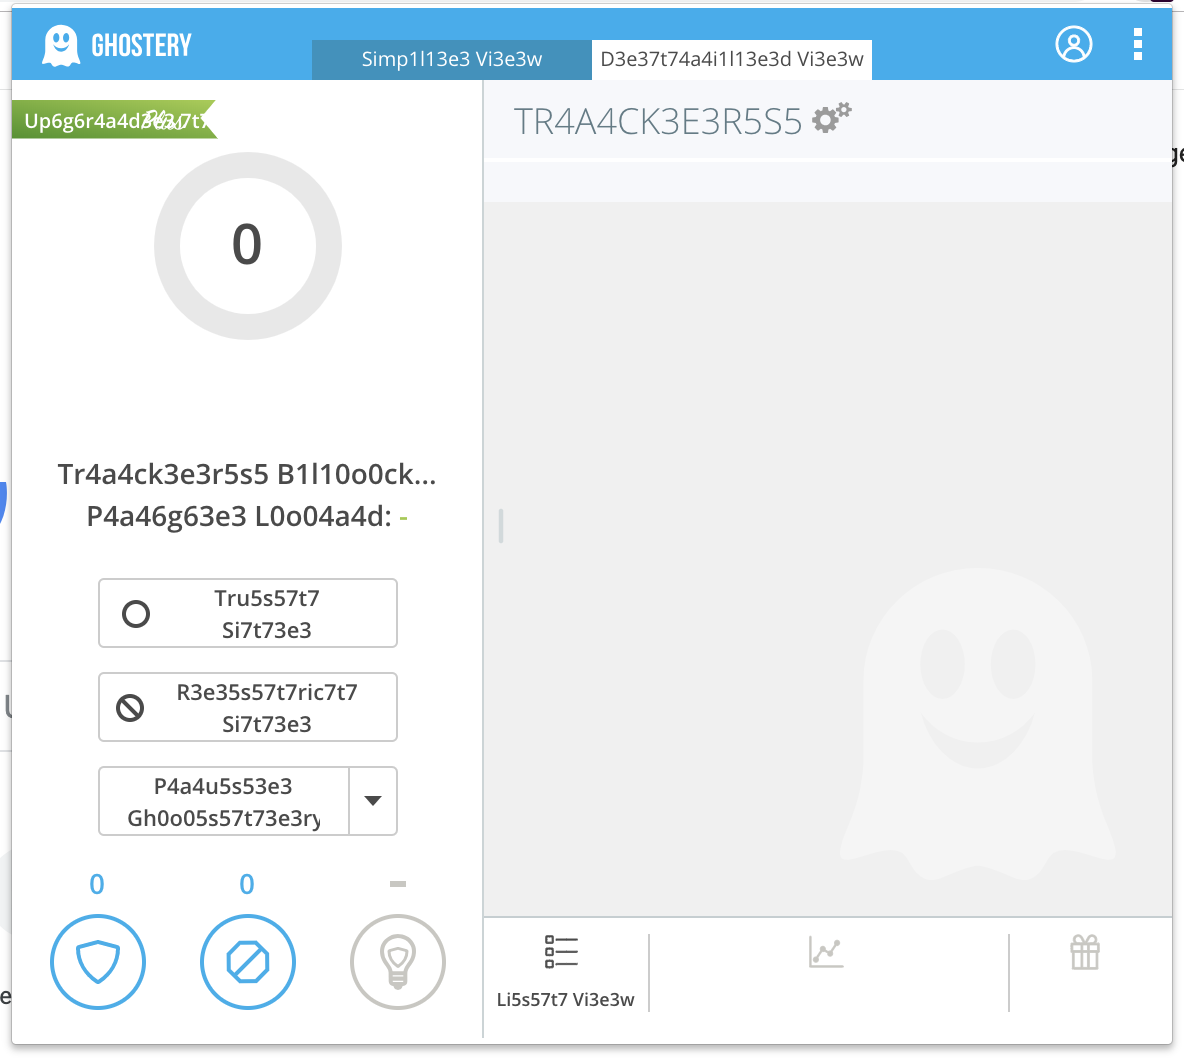1184x1058 pixels.
Task: Open the three-dot kebab menu
Action: point(1137,44)
